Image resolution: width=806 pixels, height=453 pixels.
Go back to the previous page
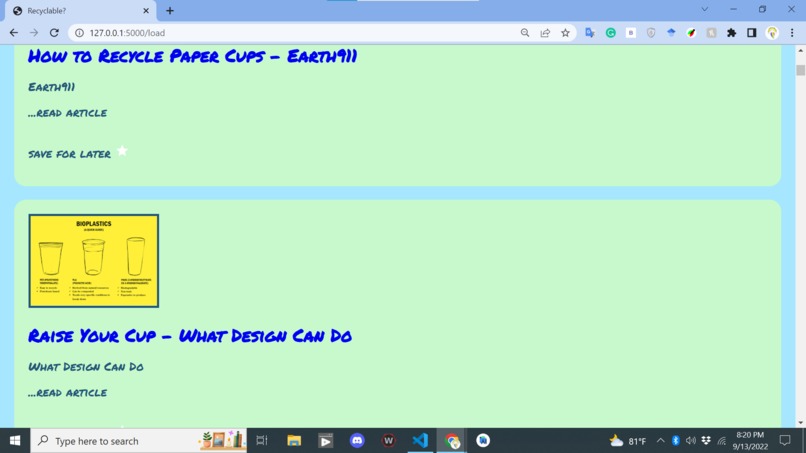(14, 33)
